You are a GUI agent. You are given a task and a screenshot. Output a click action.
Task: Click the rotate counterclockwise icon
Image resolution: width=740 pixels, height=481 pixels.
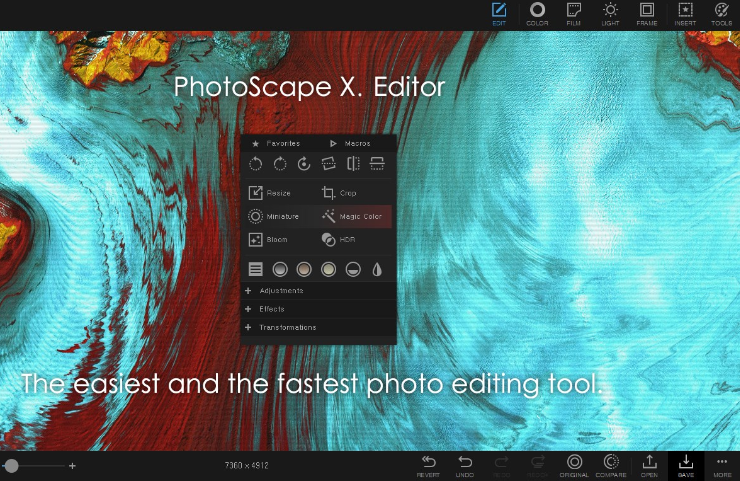255,164
